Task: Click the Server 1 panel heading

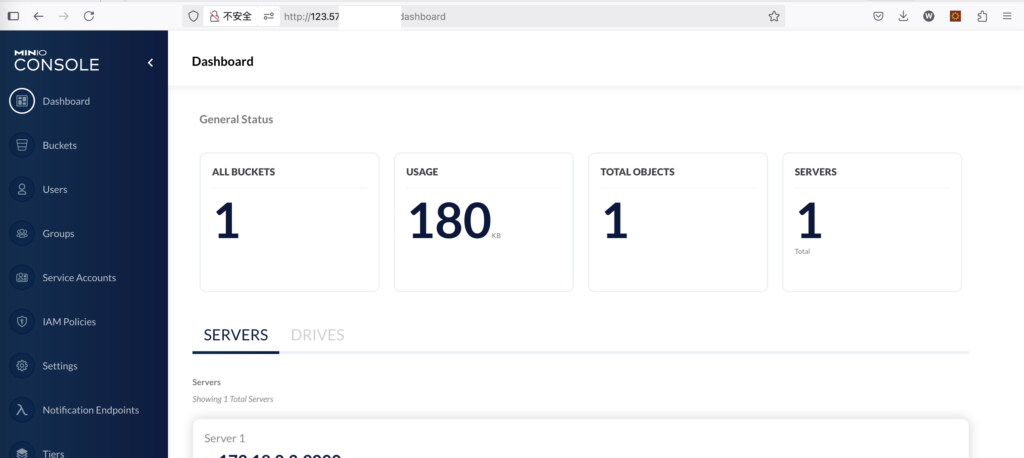Action: 225,438
